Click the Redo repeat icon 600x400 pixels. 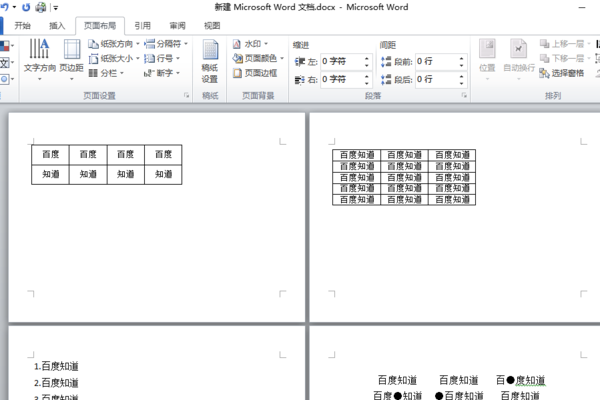[x=26, y=7]
